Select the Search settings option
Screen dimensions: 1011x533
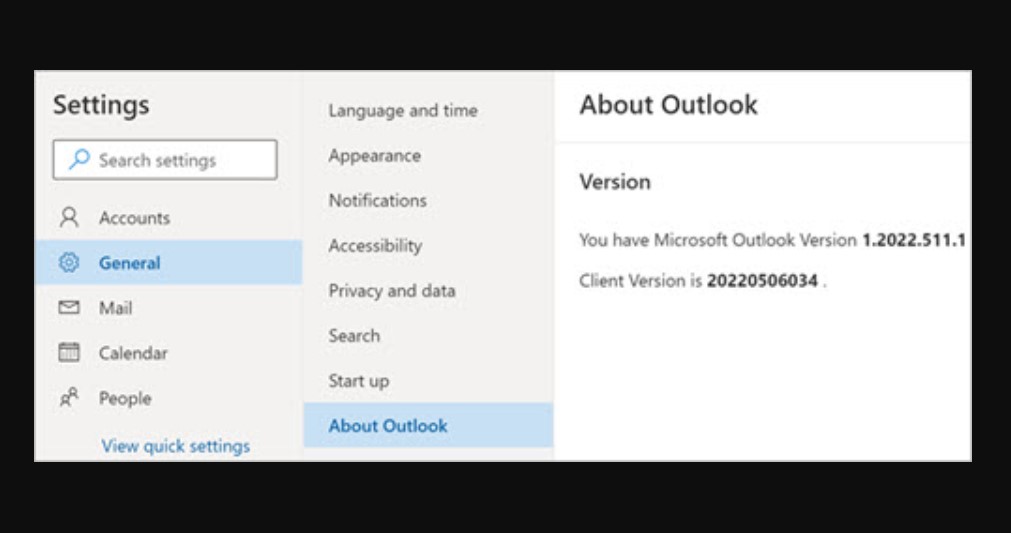click(354, 336)
